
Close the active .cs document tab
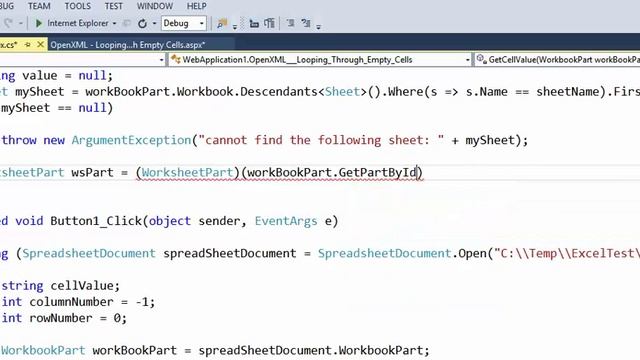point(40,44)
